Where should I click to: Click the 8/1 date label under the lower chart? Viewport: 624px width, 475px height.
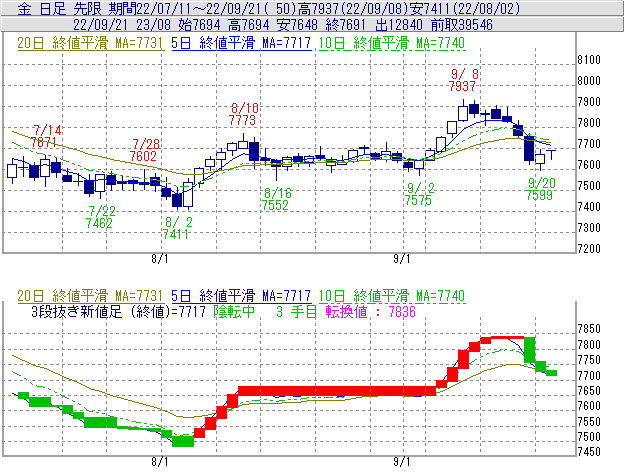point(160,462)
